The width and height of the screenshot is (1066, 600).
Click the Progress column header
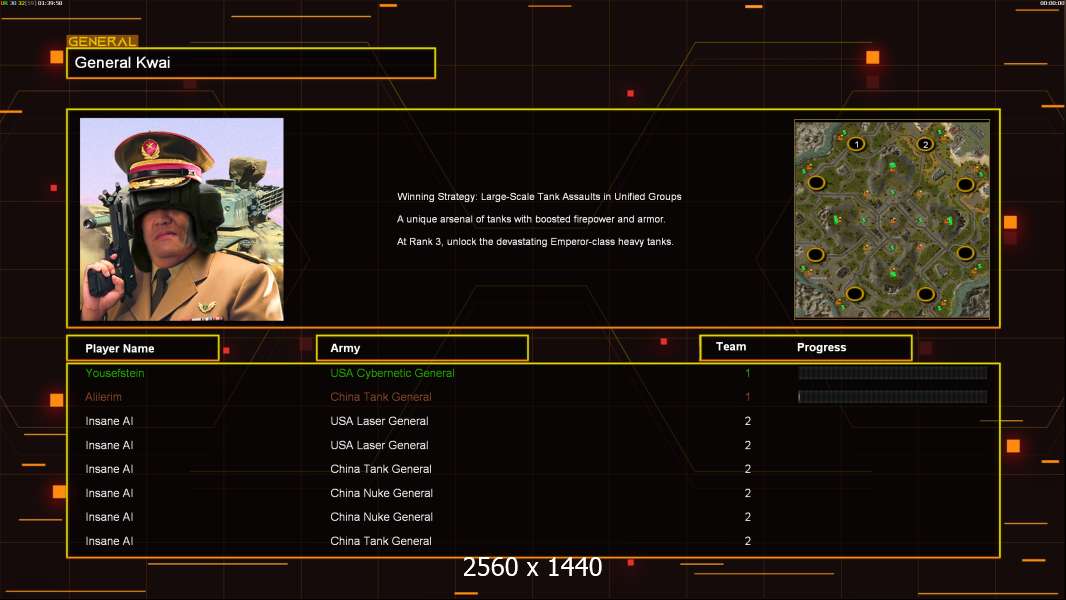pos(821,348)
